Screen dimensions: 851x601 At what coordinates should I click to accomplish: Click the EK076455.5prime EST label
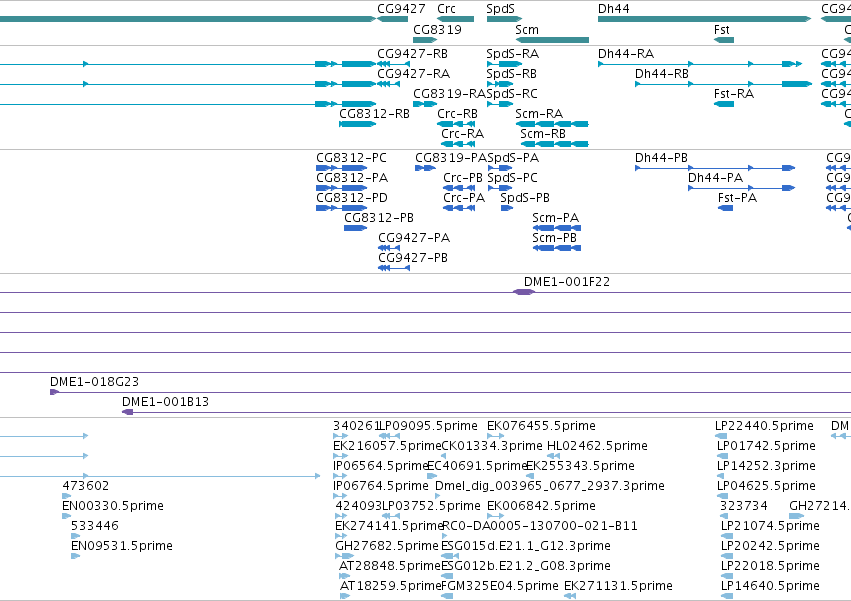(541, 426)
